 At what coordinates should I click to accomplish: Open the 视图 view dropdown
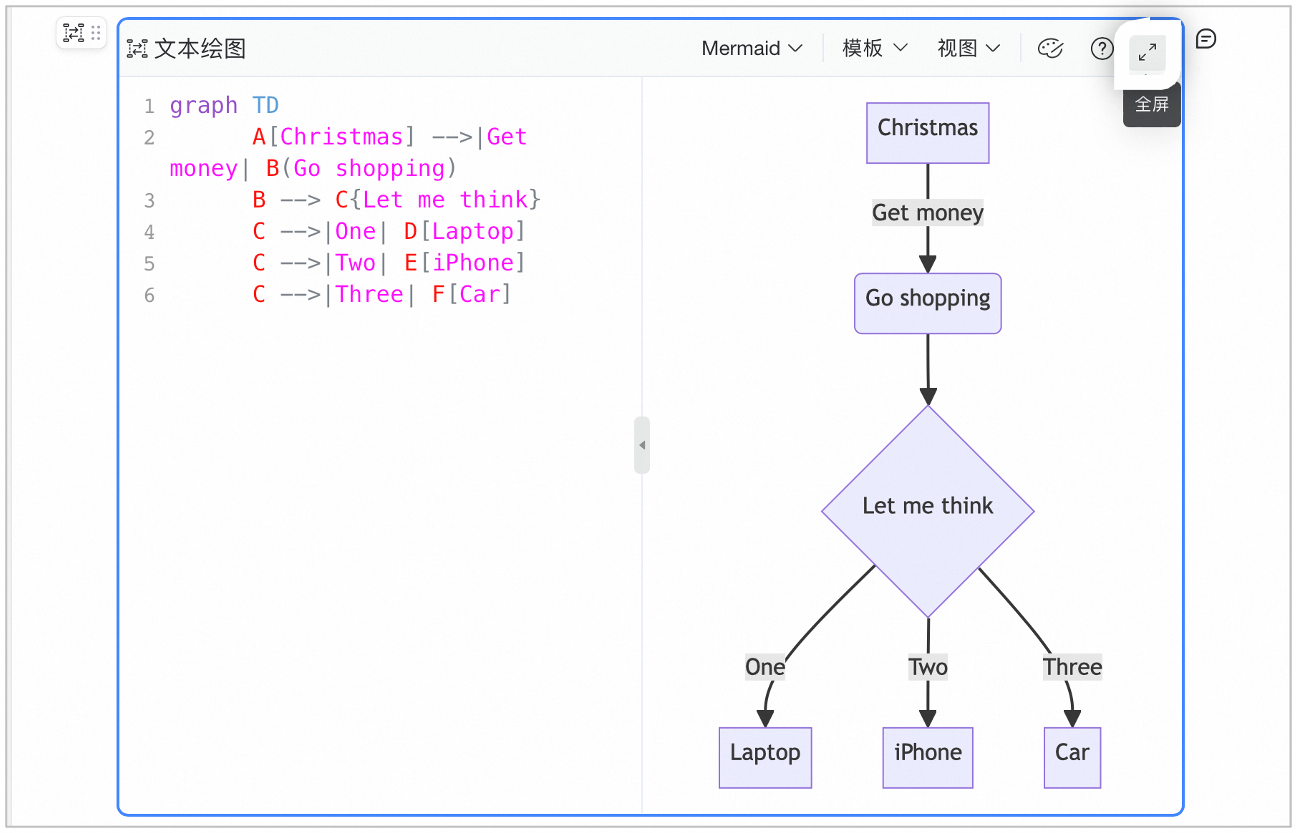[968, 48]
